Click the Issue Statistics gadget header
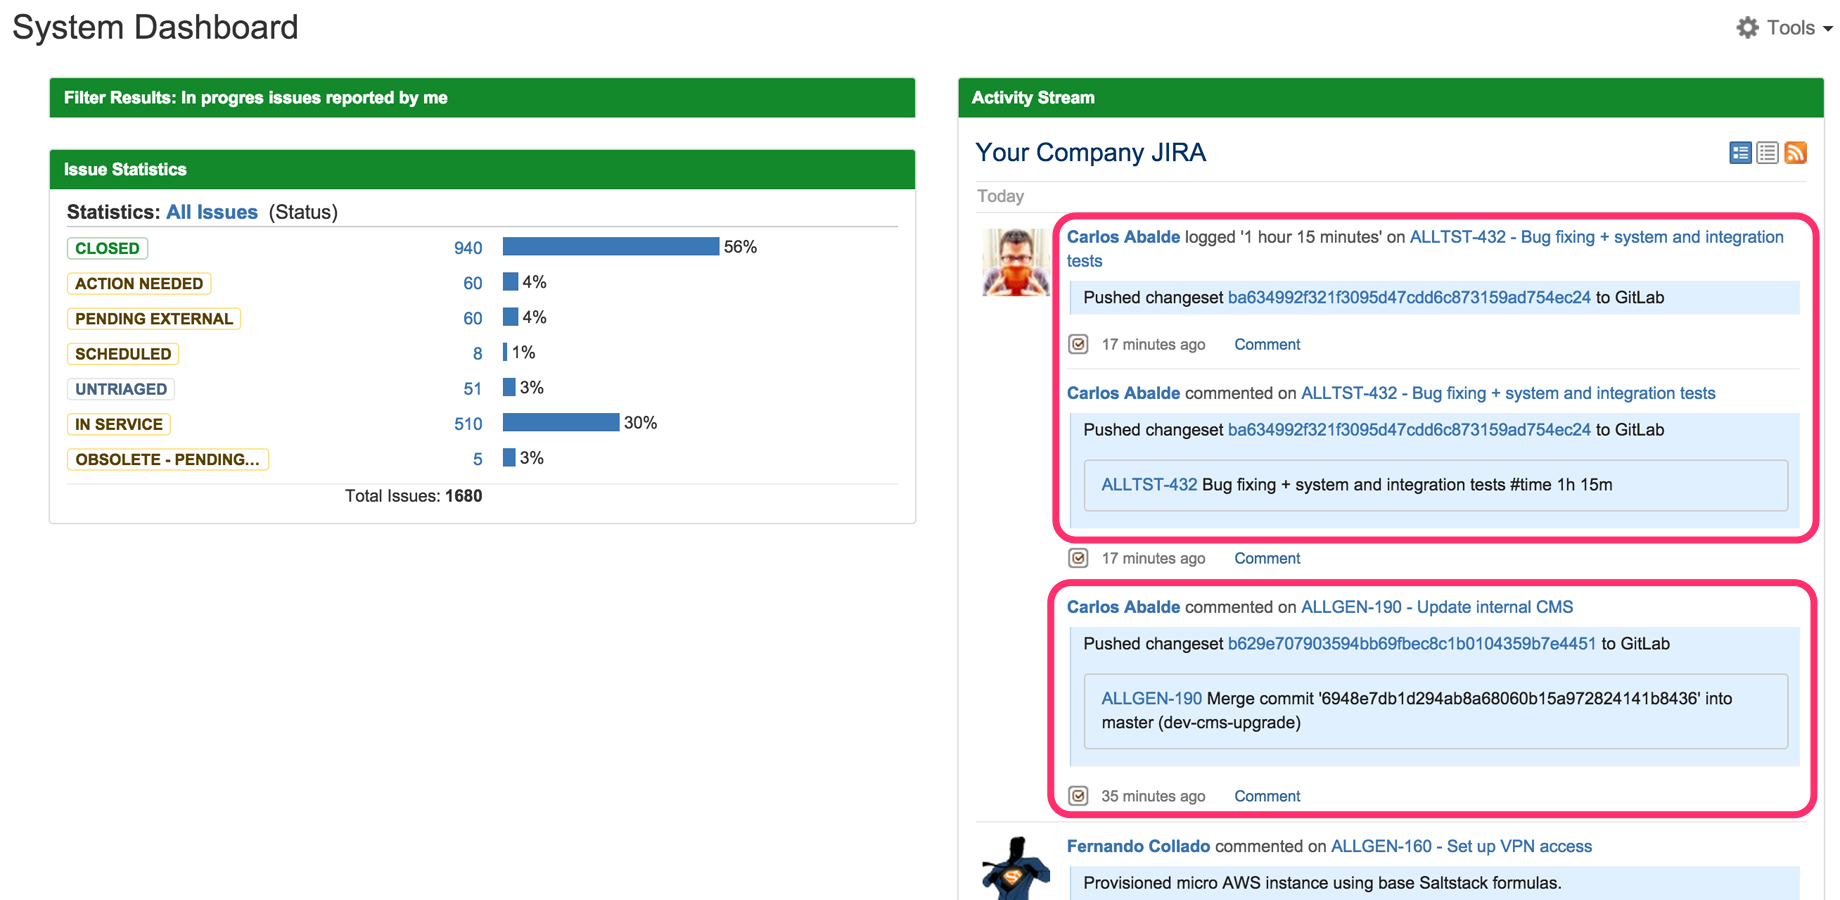The height and width of the screenshot is (900, 1840). (483, 169)
